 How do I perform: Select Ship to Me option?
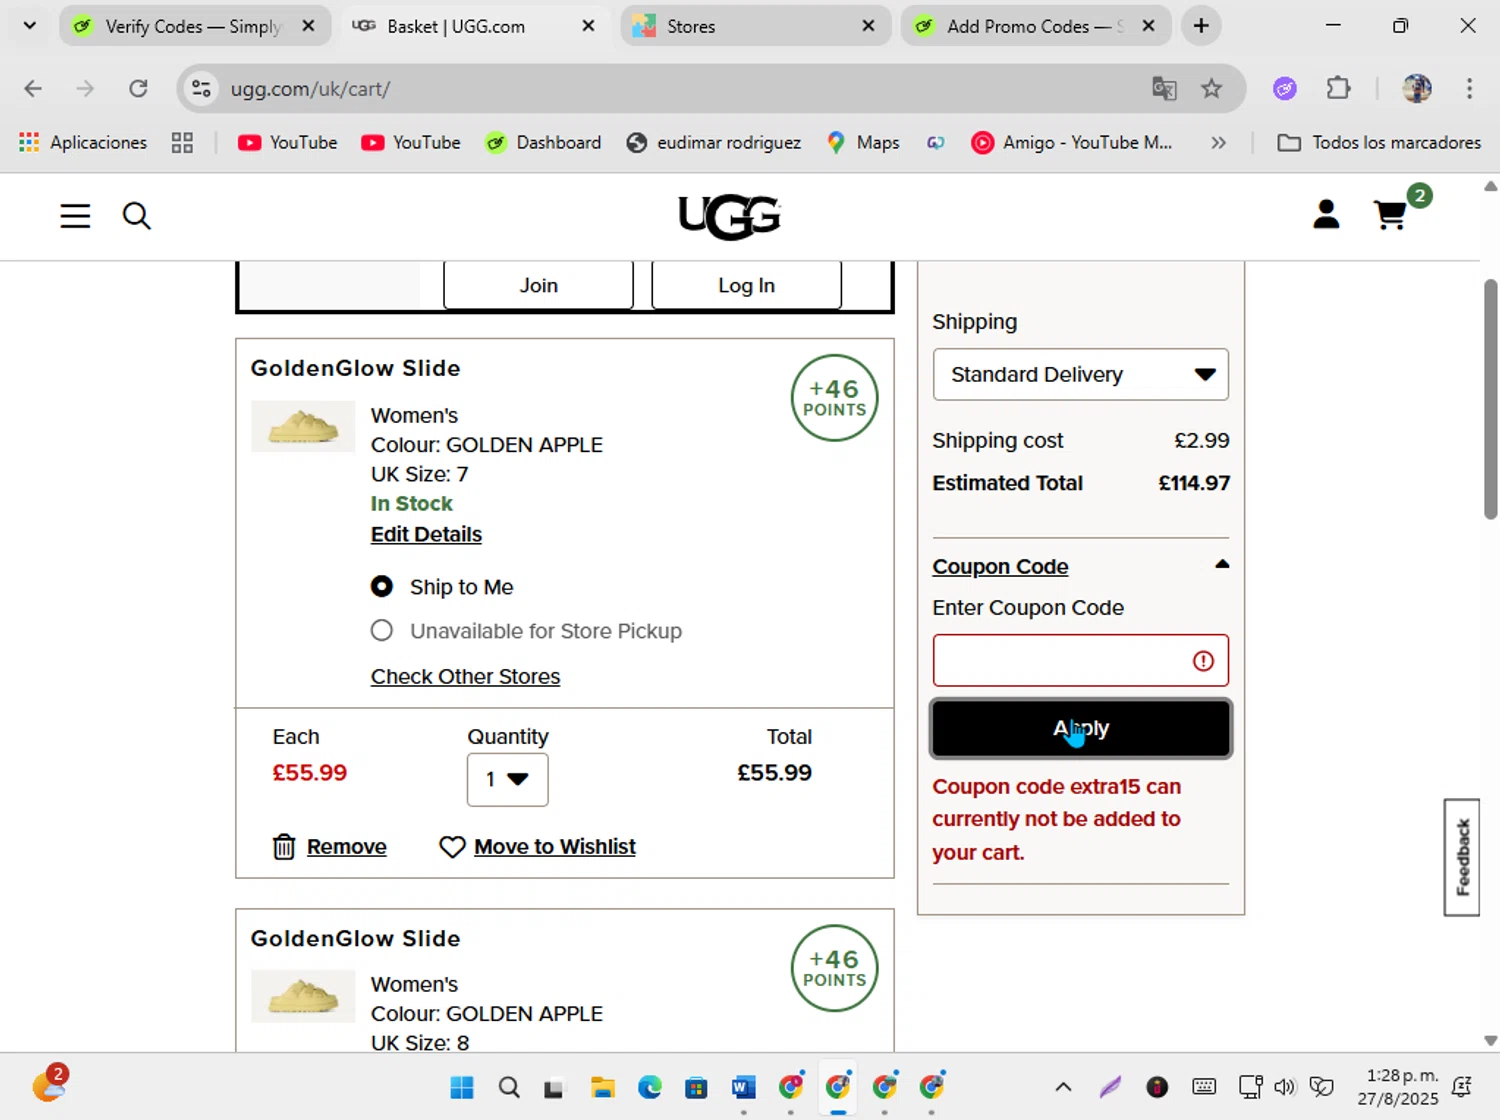(x=382, y=587)
